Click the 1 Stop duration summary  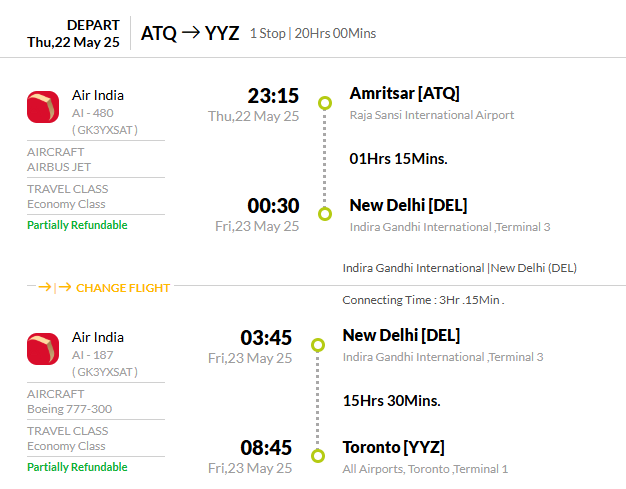point(313,33)
